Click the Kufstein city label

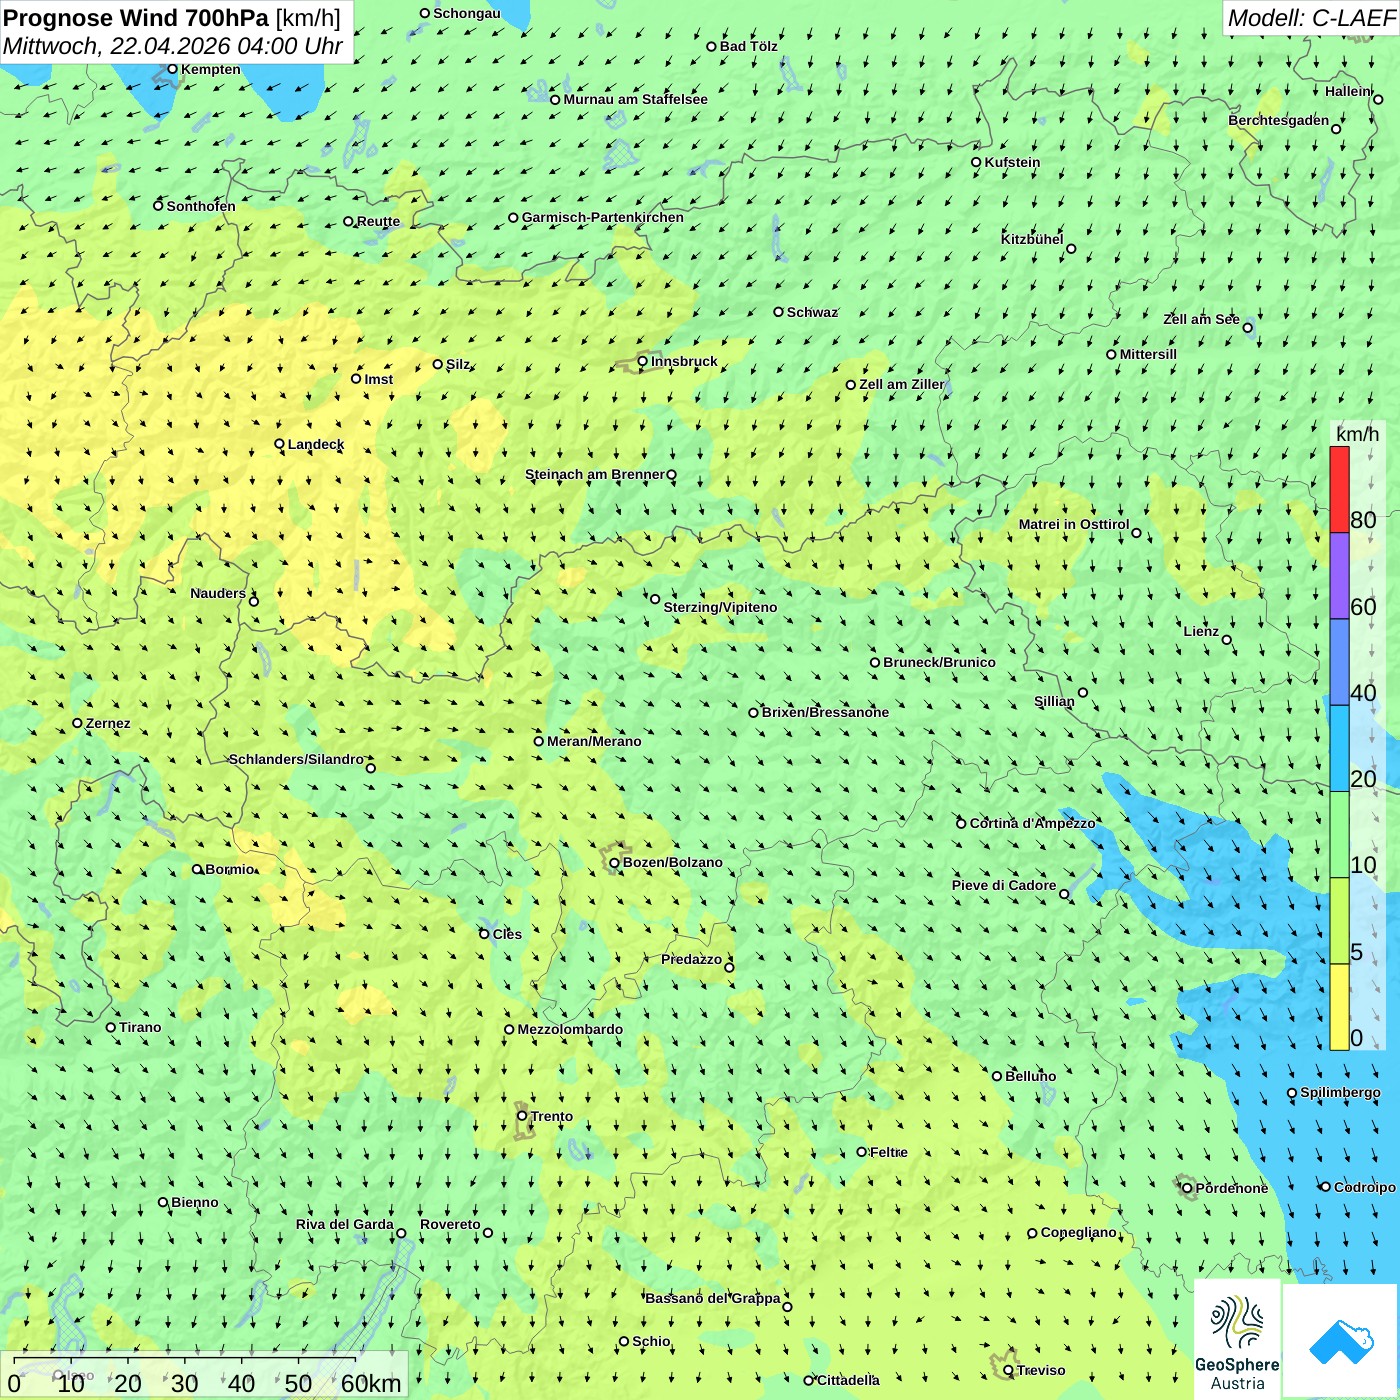pos(1012,162)
